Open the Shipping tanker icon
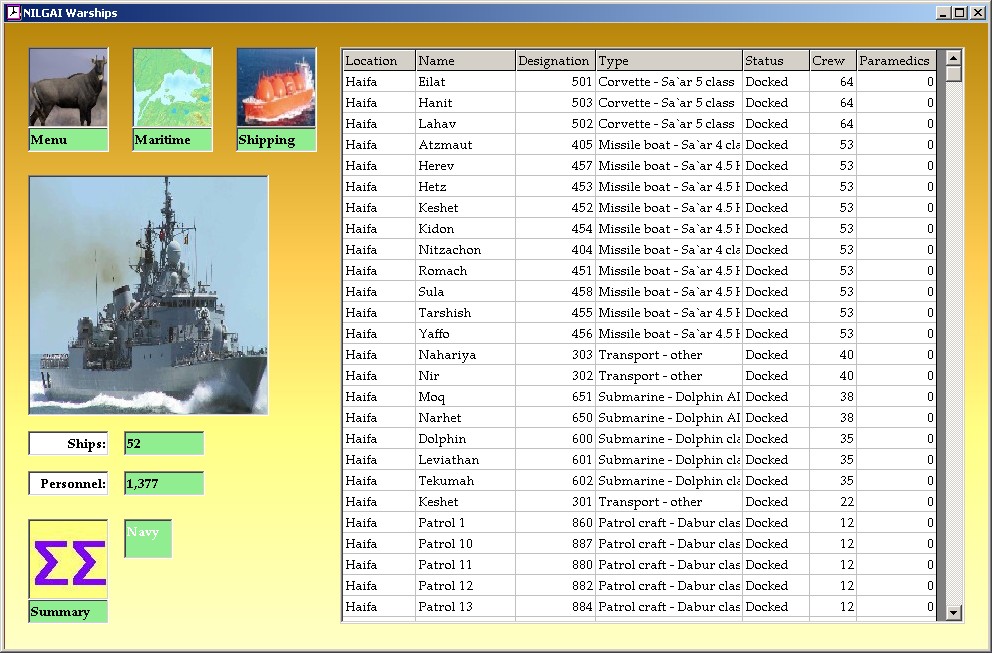 [x=276, y=88]
